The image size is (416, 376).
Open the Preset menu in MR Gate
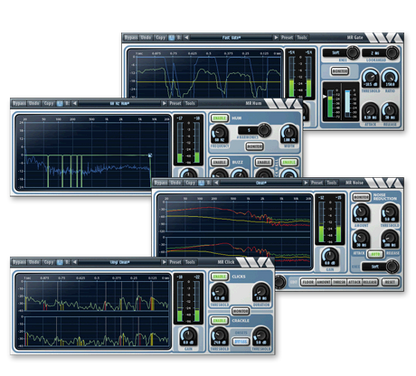point(287,37)
